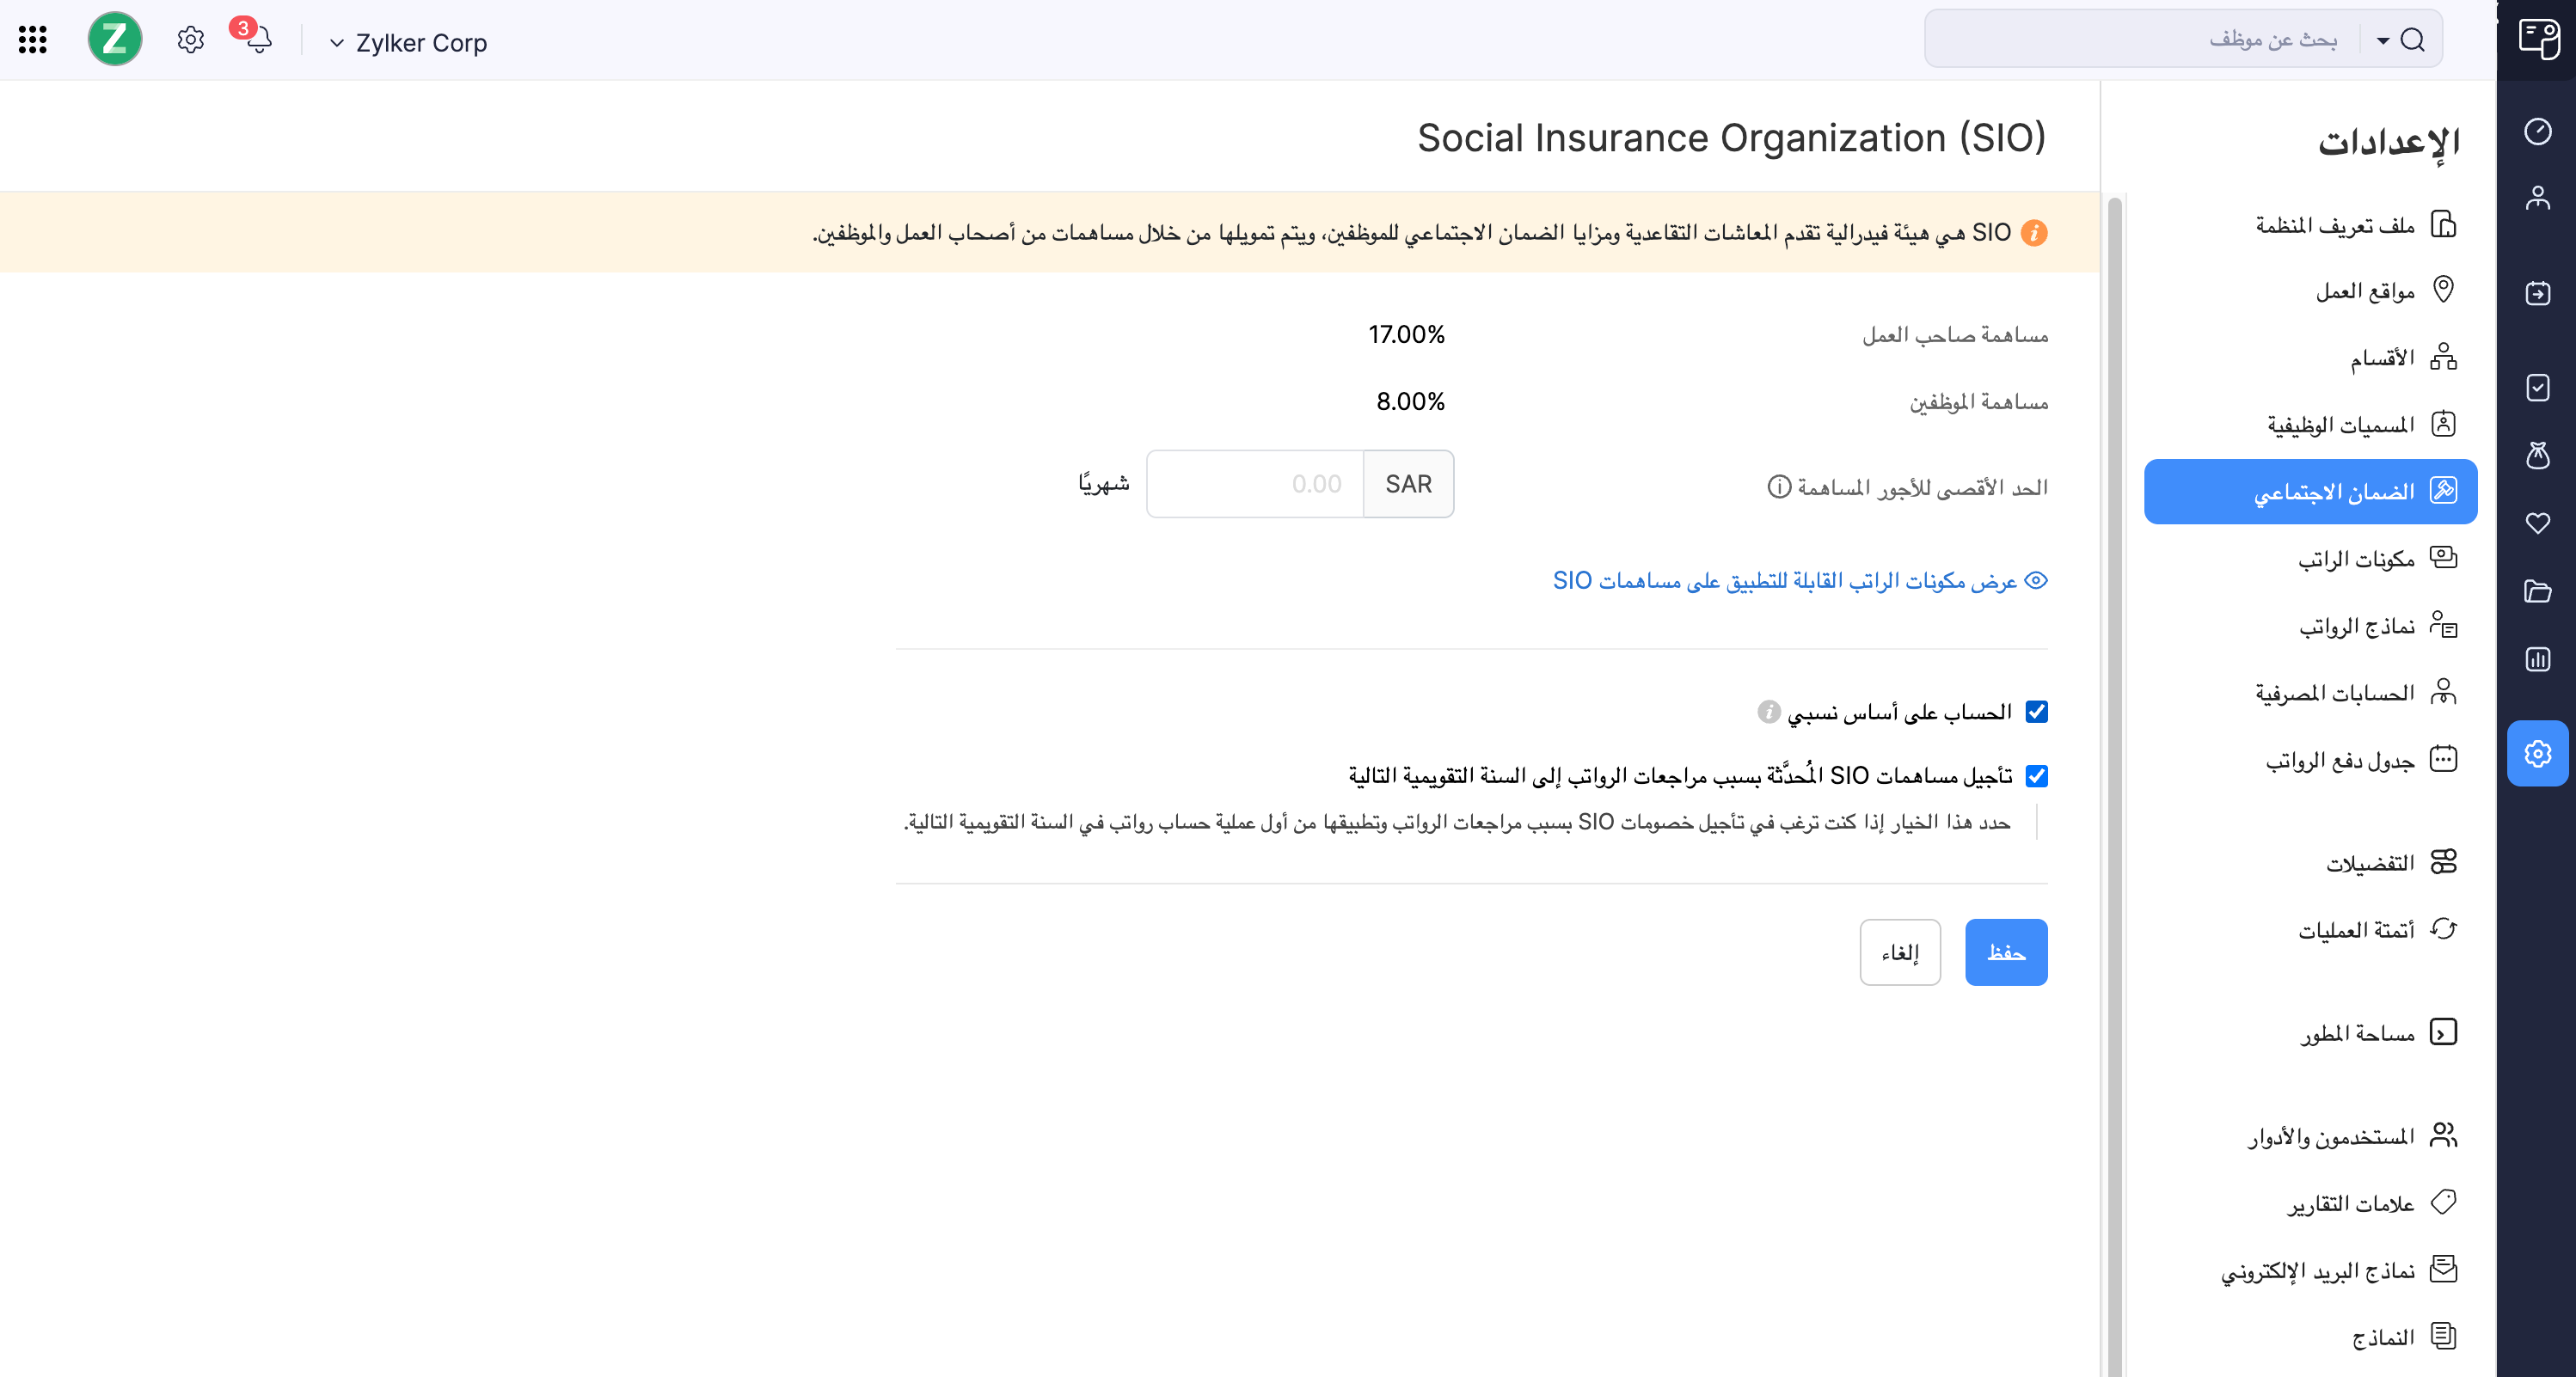Viewport: 2576px width, 1377px height.
Task: Uncheck the deferral of SIO contributions checkbox
Action: (x=2036, y=775)
